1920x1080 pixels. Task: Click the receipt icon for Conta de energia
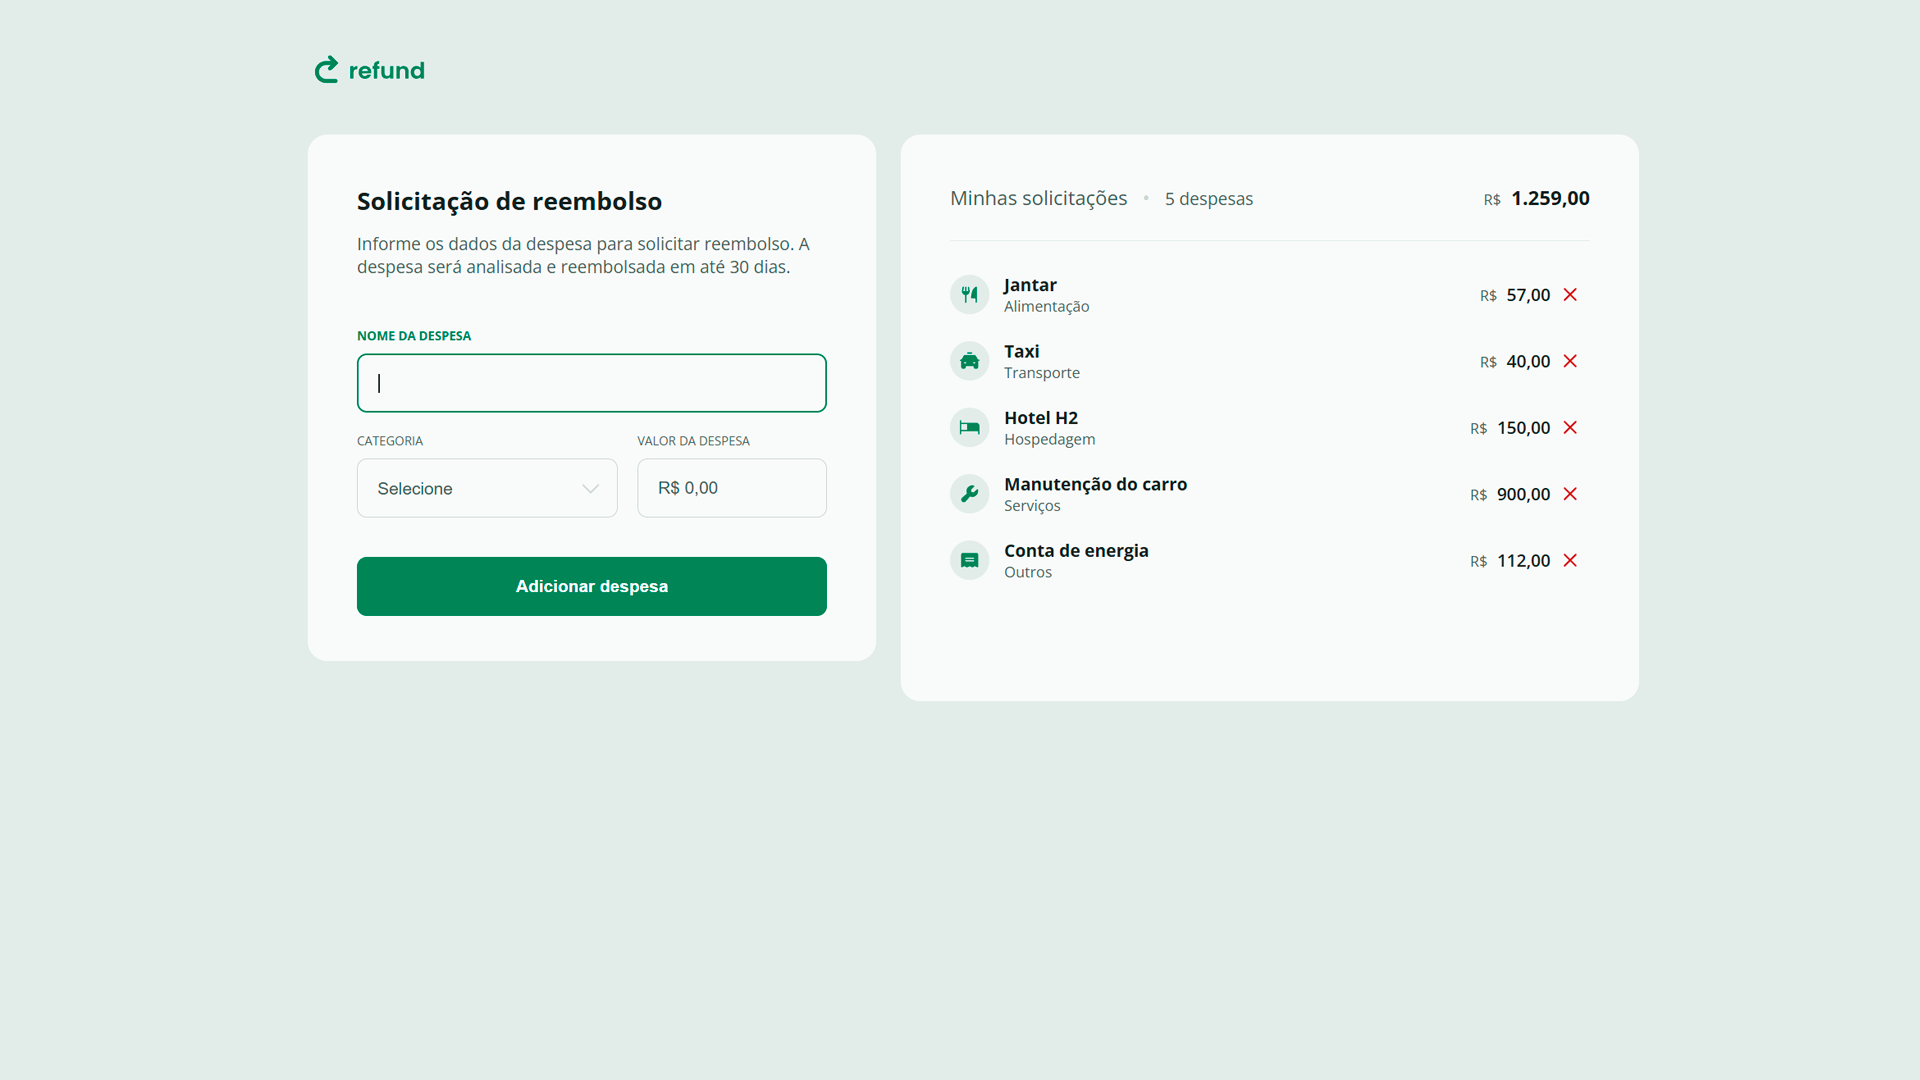(x=969, y=561)
